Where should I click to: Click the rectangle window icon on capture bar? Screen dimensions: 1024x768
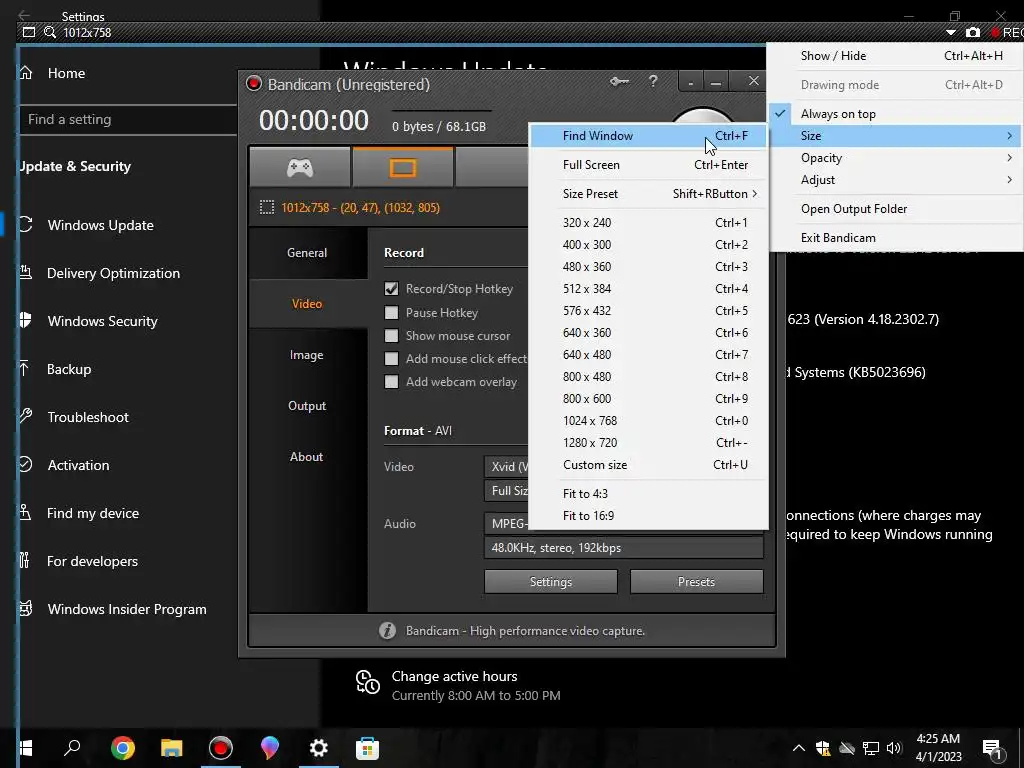click(29, 32)
